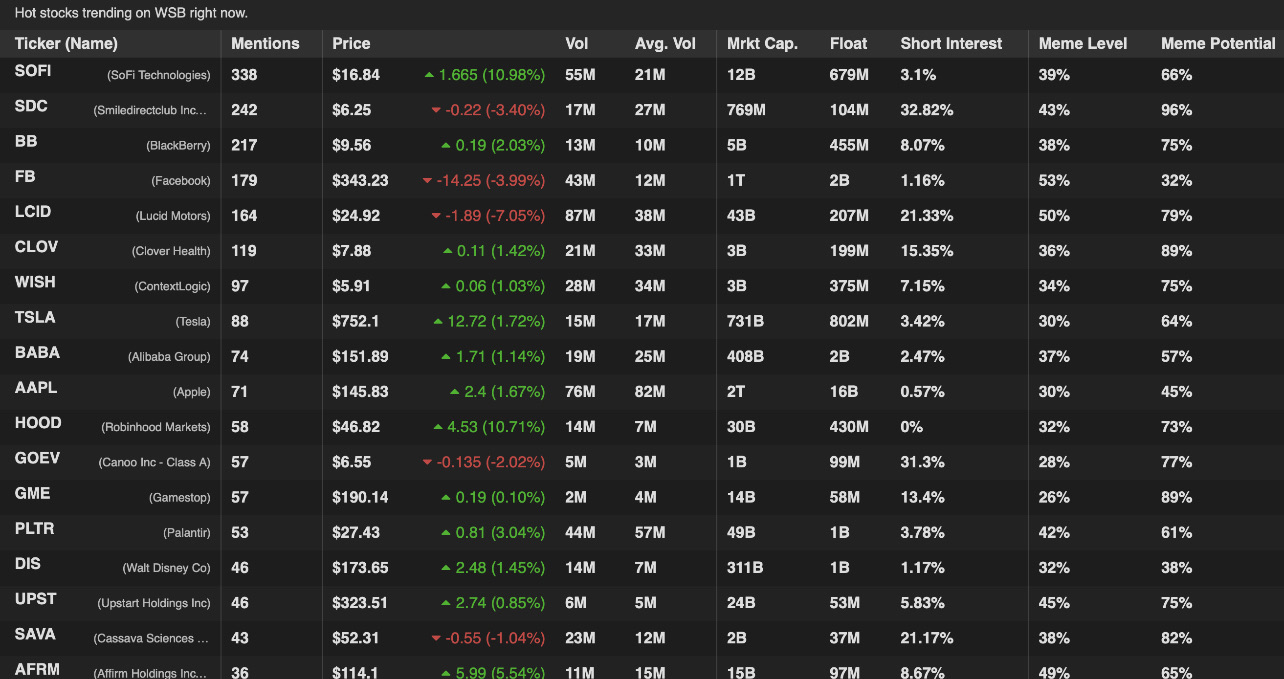Open the GME ticker link
The width and height of the screenshot is (1284, 679).
coord(32,494)
